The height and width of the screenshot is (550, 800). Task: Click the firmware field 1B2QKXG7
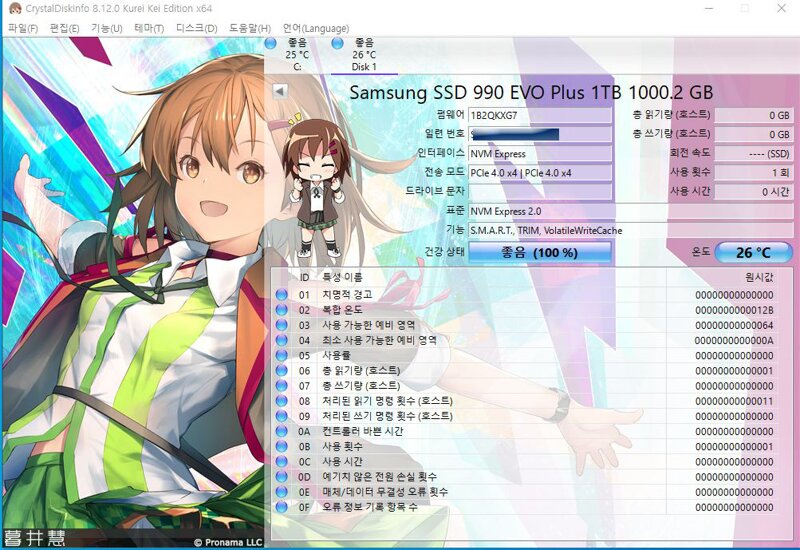(x=540, y=115)
